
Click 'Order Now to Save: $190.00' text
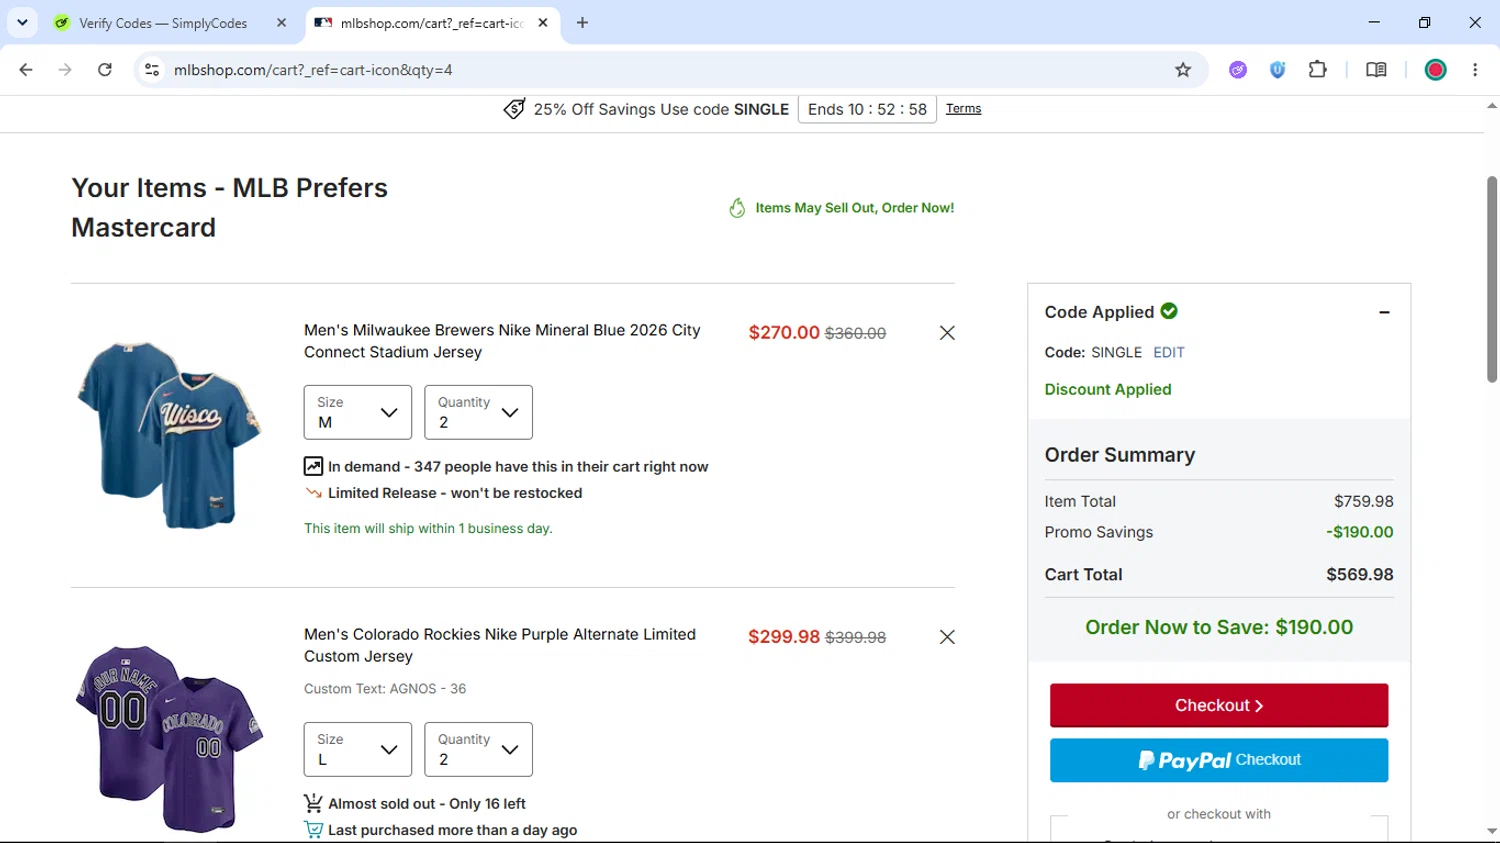(1219, 627)
